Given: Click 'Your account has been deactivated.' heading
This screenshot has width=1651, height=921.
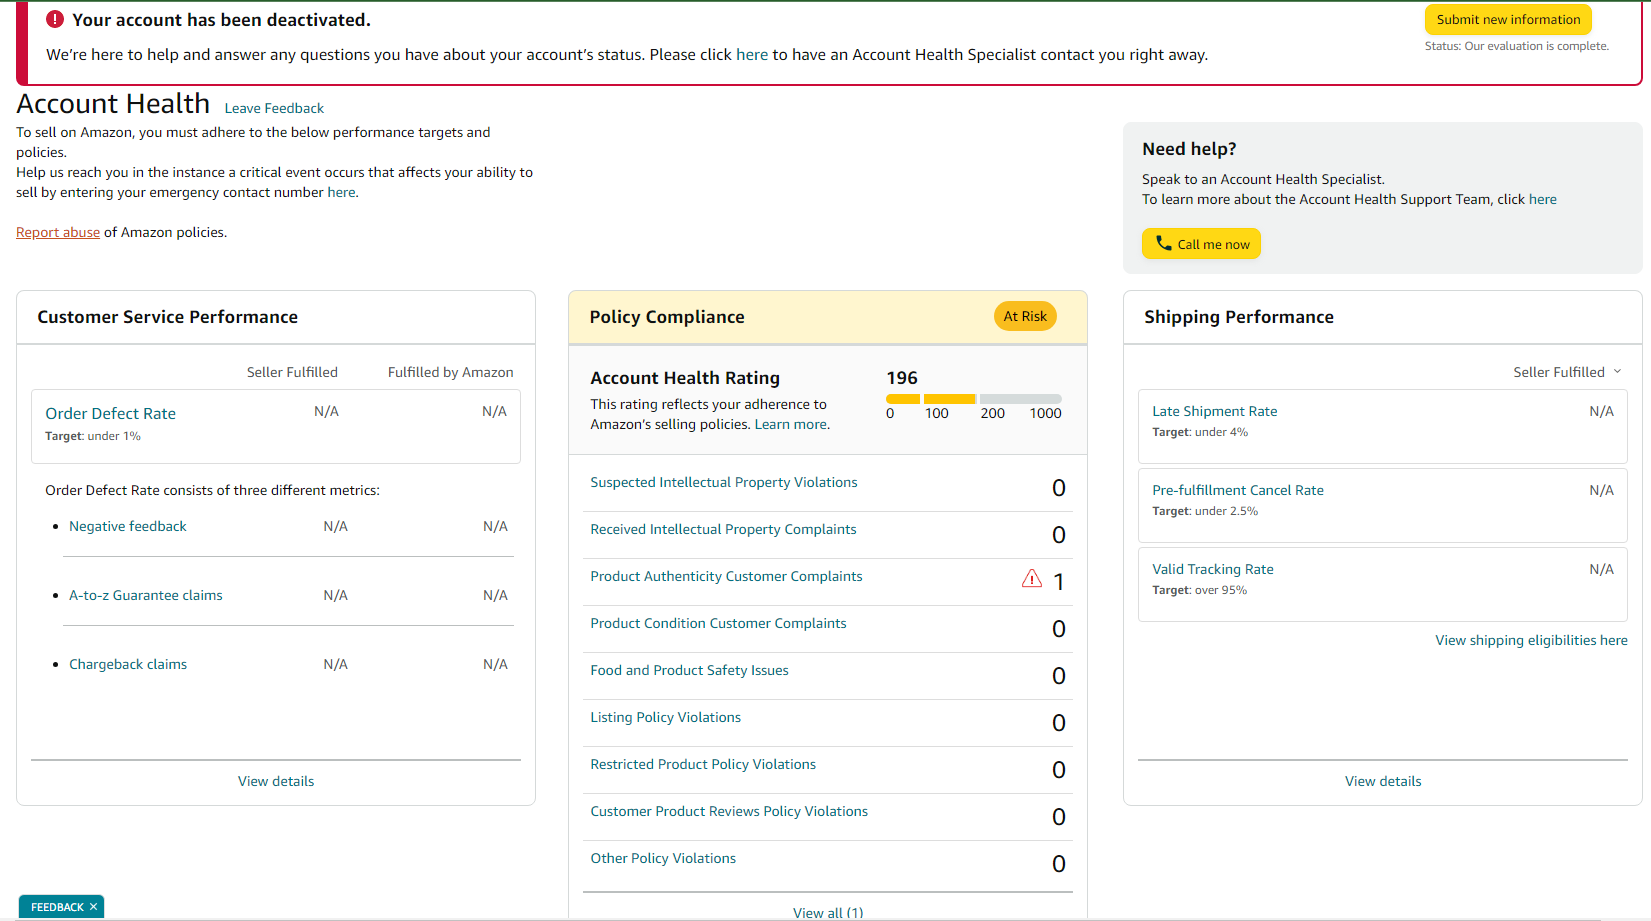Looking at the screenshot, I should 221,20.
